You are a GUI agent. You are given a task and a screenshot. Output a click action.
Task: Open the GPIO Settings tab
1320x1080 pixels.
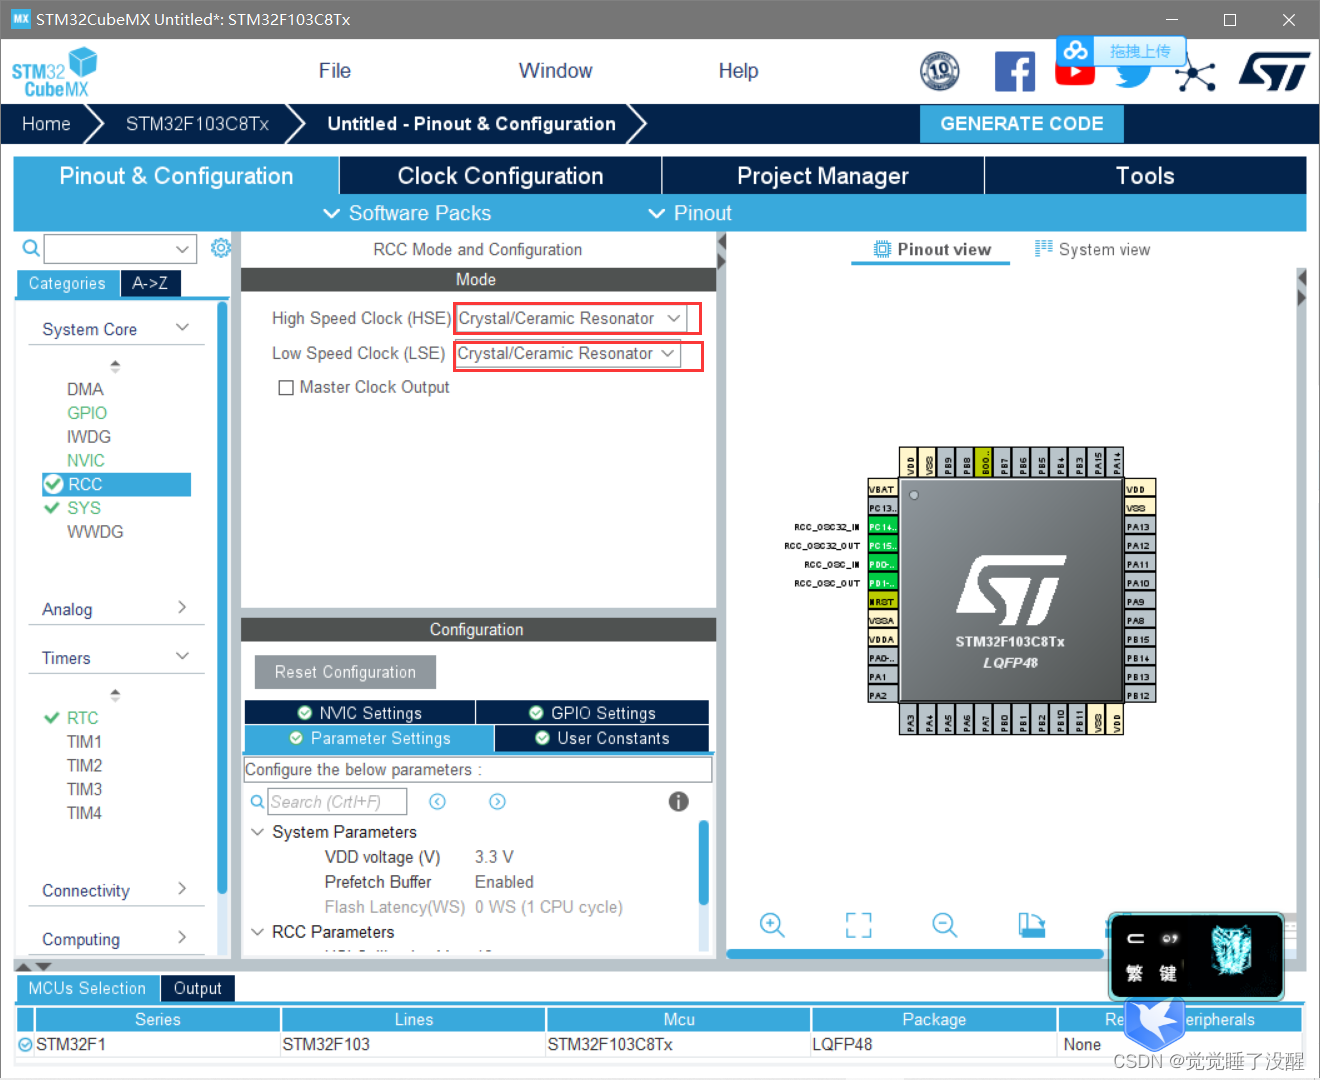pyautogui.click(x=592, y=713)
